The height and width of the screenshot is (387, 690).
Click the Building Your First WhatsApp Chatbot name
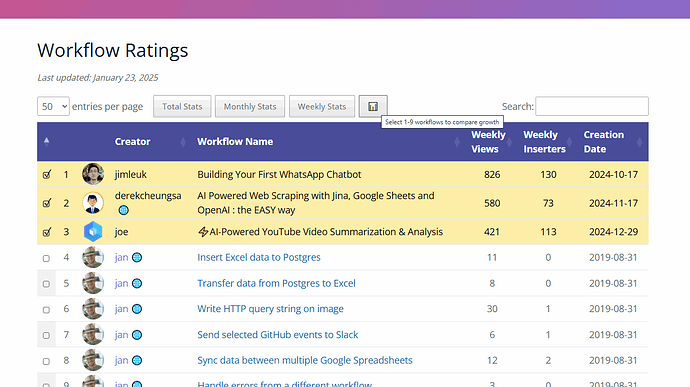click(x=279, y=174)
